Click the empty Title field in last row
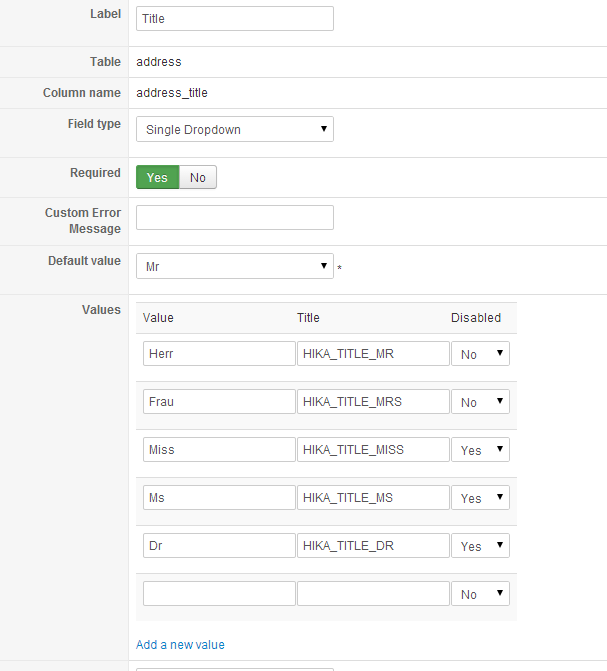Viewport: 607px width, 671px height. coord(373,594)
